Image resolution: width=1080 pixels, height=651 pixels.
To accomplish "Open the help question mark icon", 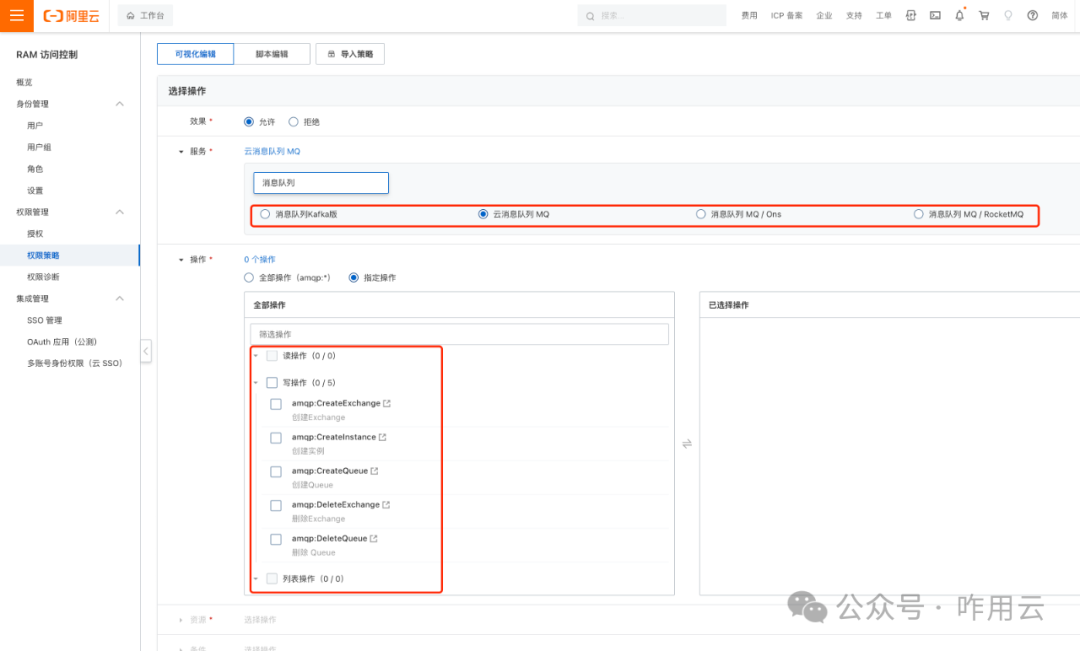I will [1032, 15].
